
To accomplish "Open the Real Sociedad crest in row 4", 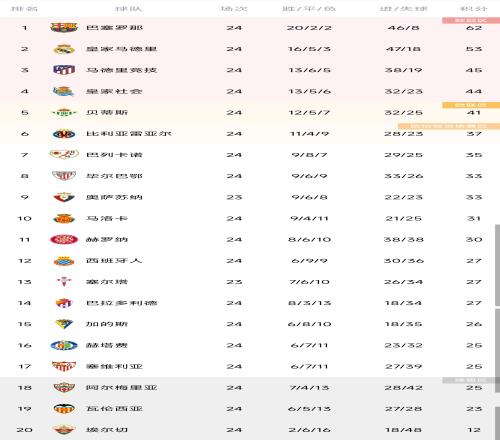I will coord(64,91).
